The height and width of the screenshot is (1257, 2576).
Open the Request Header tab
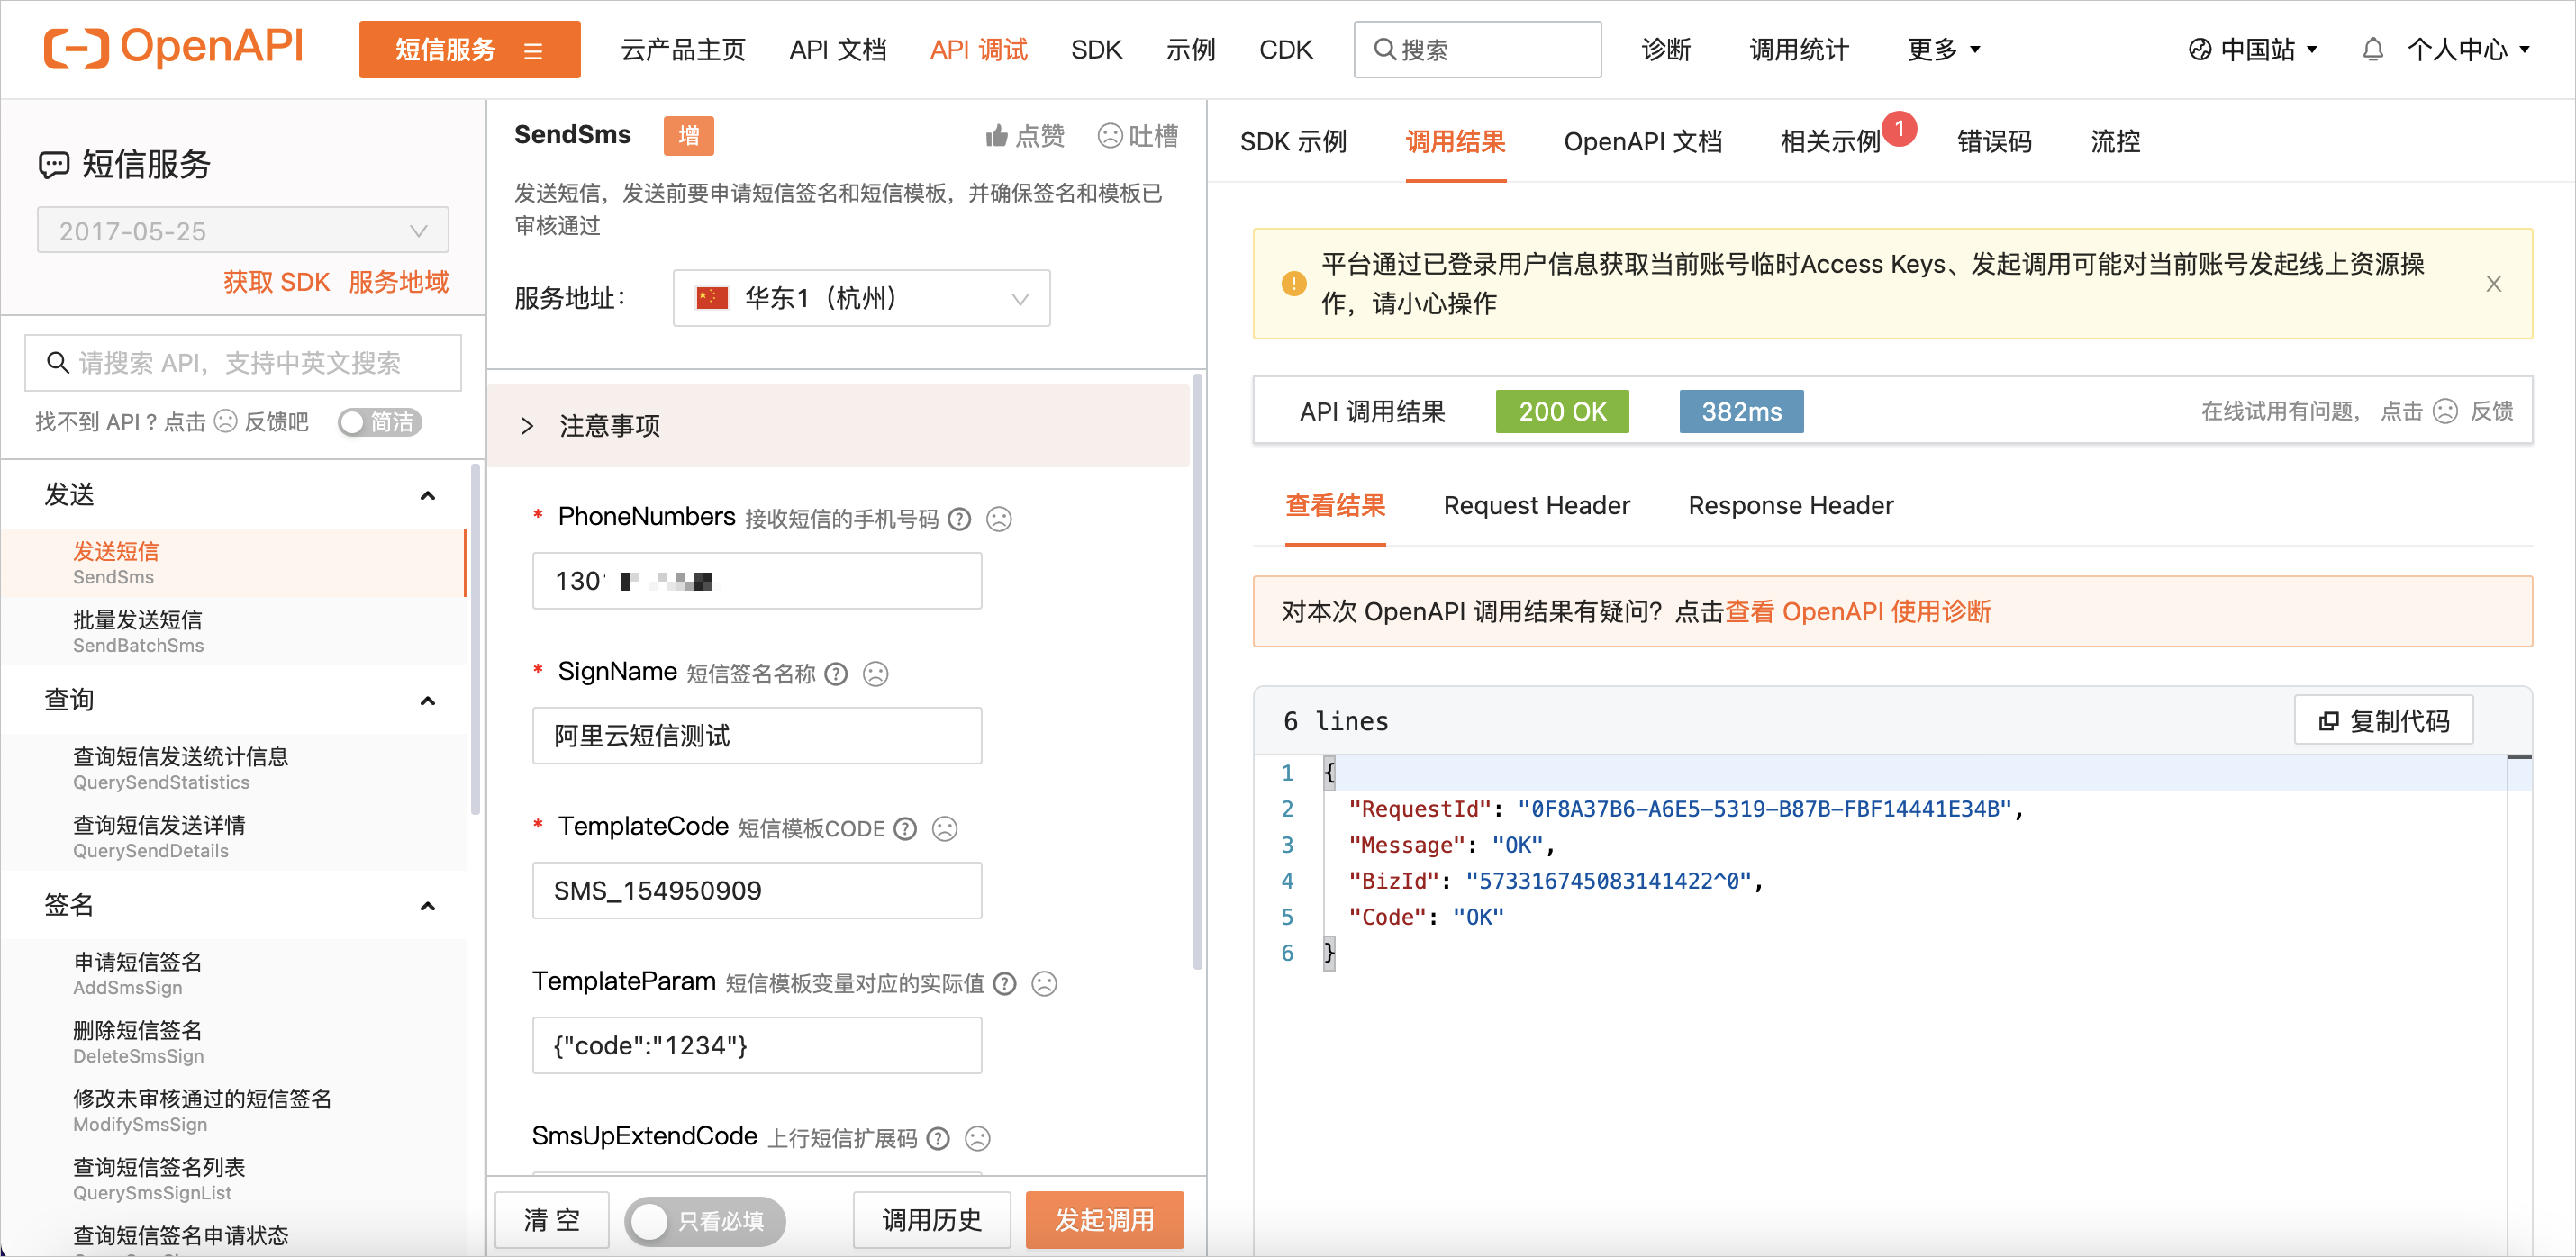(x=1536, y=506)
